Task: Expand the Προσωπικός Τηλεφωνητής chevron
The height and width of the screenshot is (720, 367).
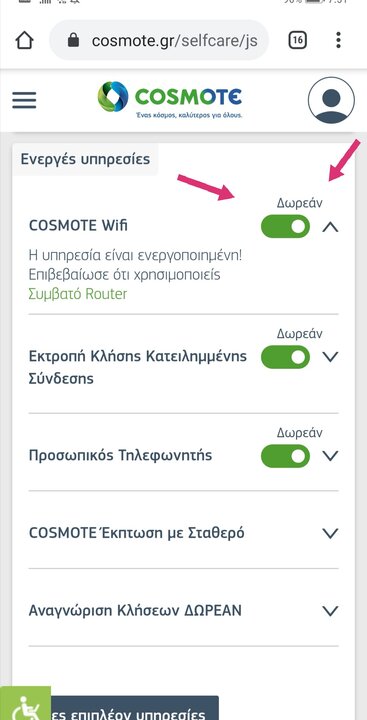Action: click(330, 456)
